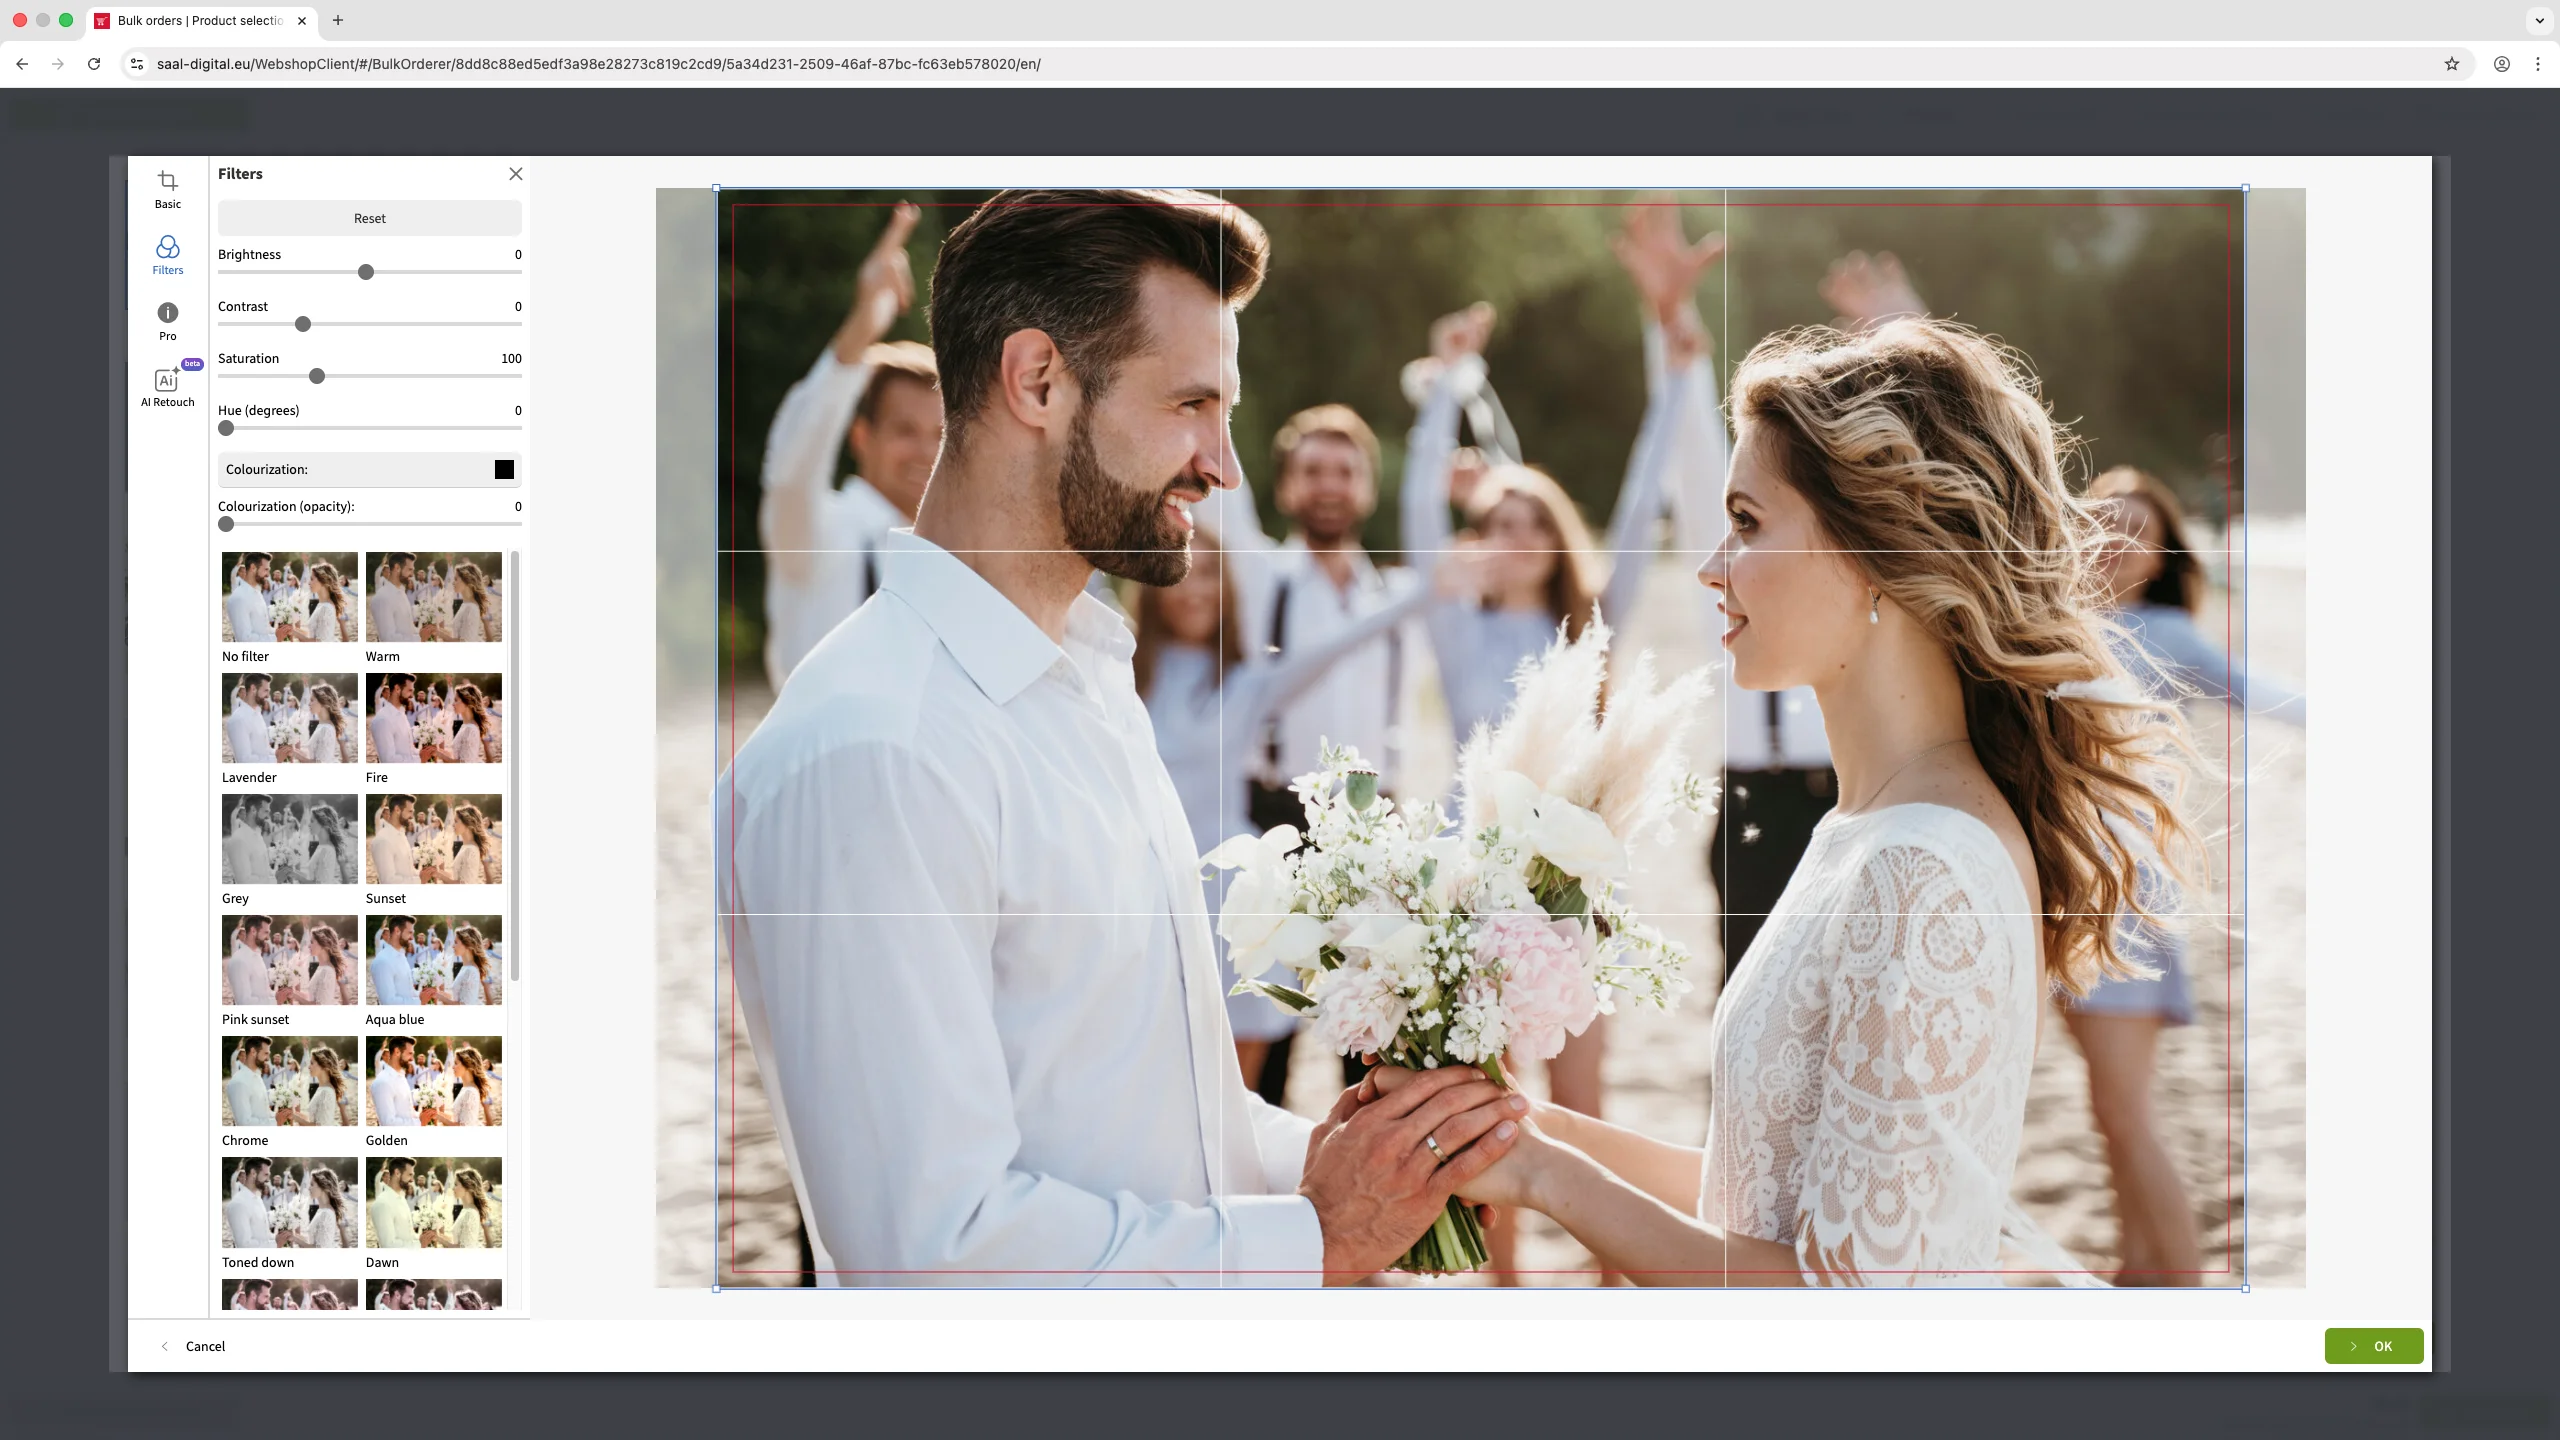Open the black Colourization color swatch

504,469
